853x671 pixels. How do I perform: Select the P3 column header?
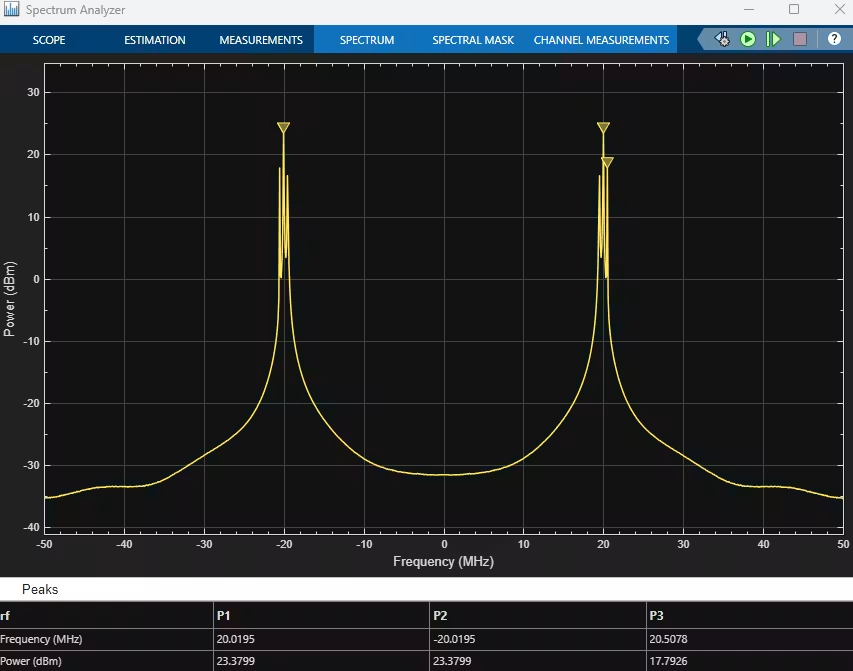(656, 615)
